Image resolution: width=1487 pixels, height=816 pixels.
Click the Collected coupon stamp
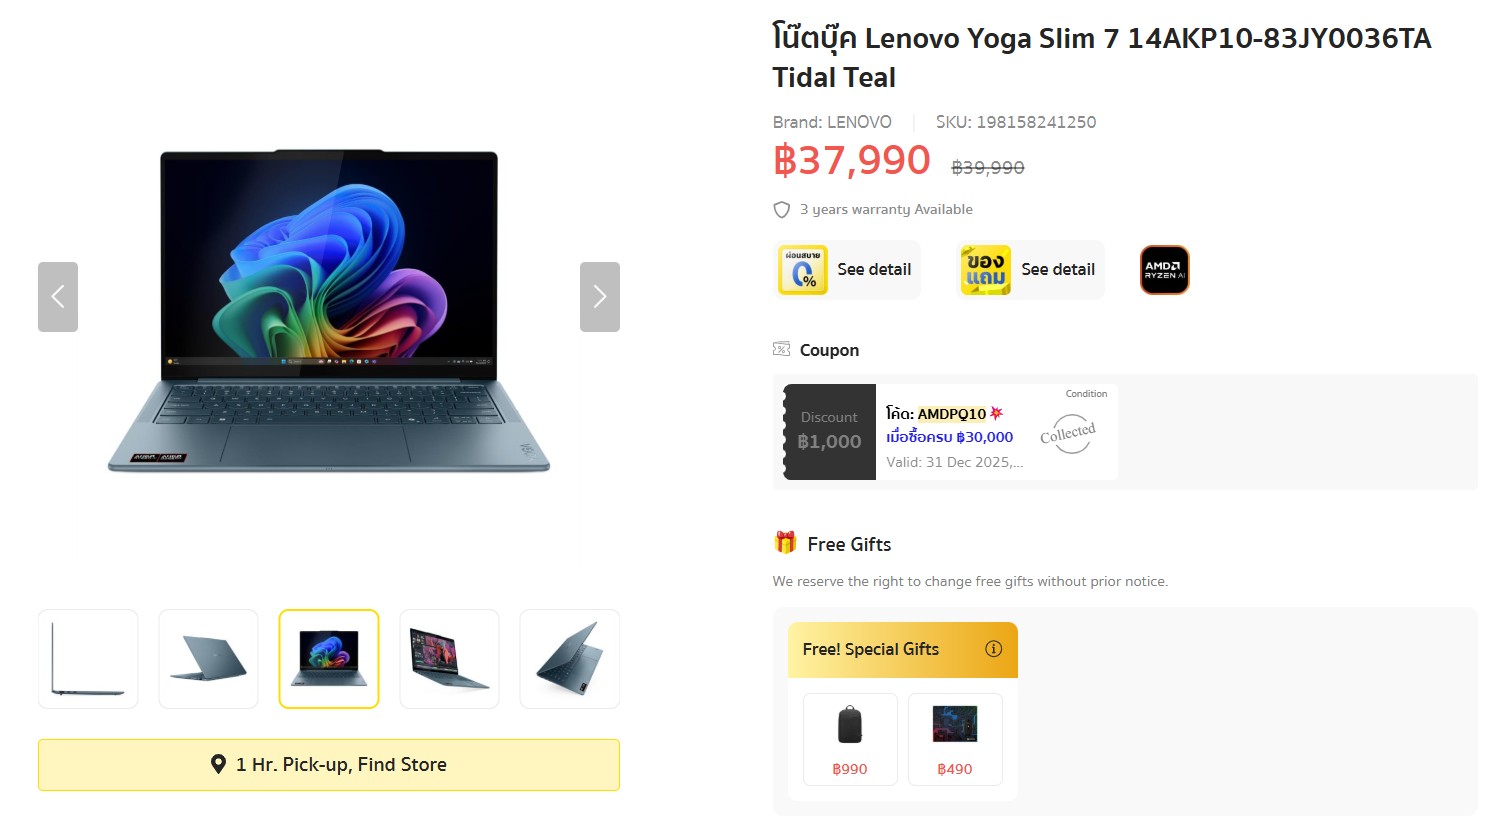(x=1068, y=434)
